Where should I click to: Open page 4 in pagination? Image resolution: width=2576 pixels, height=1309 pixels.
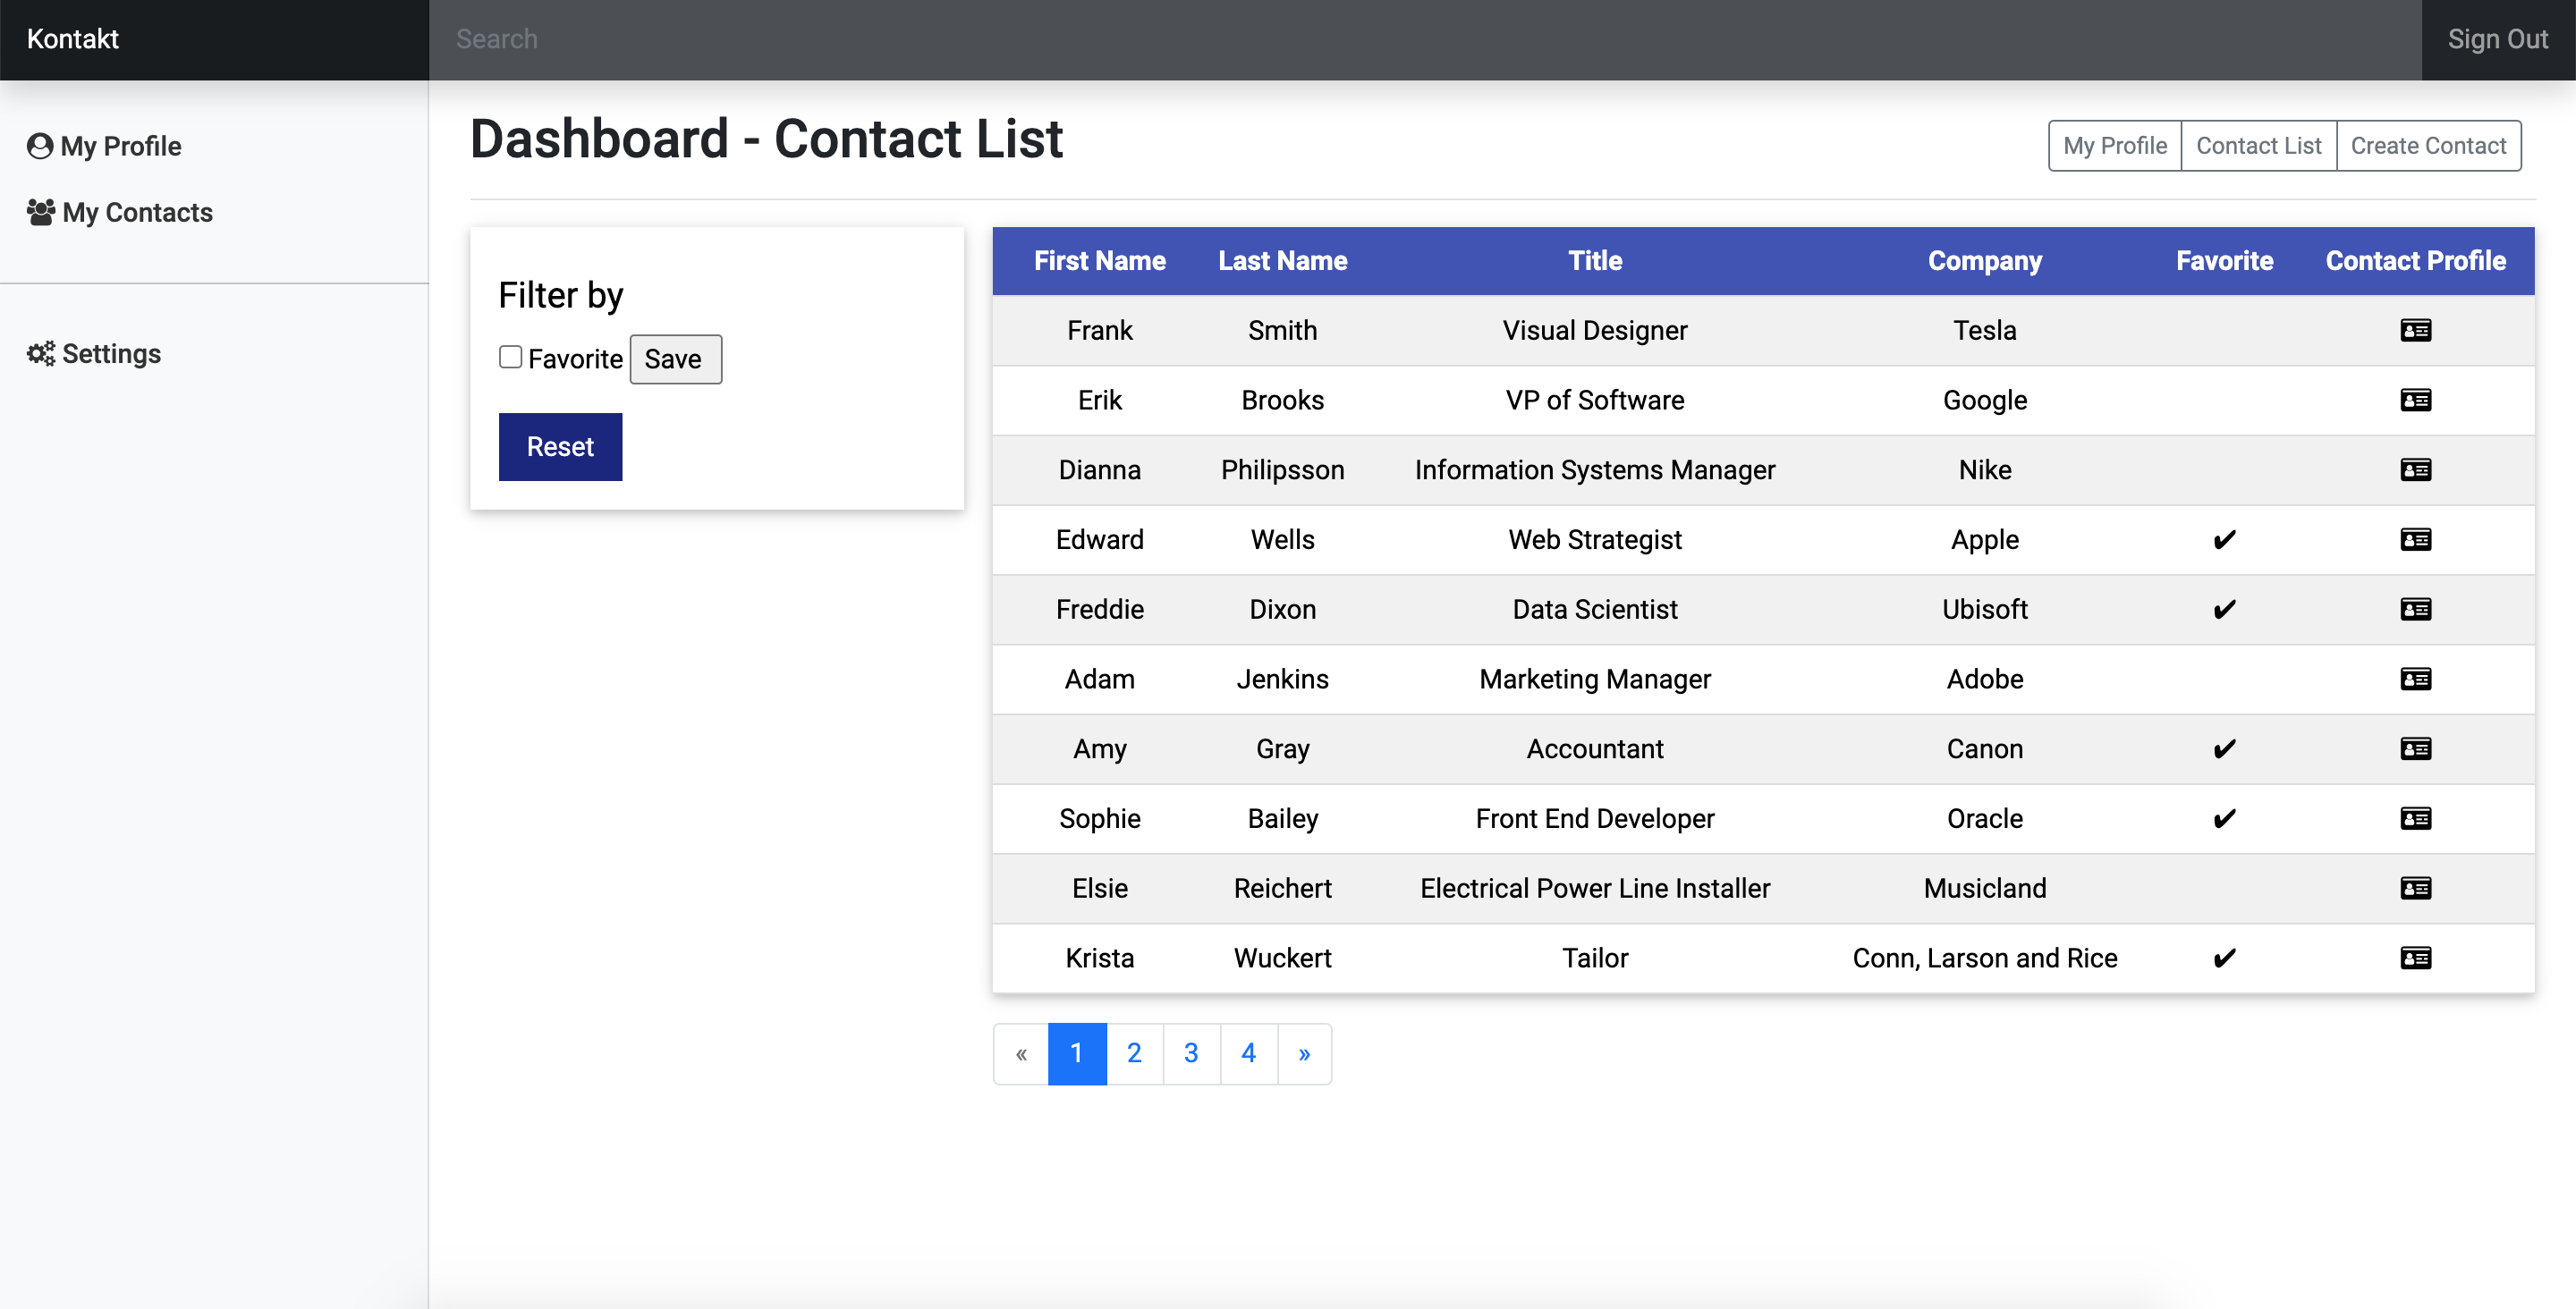[x=1248, y=1053]
